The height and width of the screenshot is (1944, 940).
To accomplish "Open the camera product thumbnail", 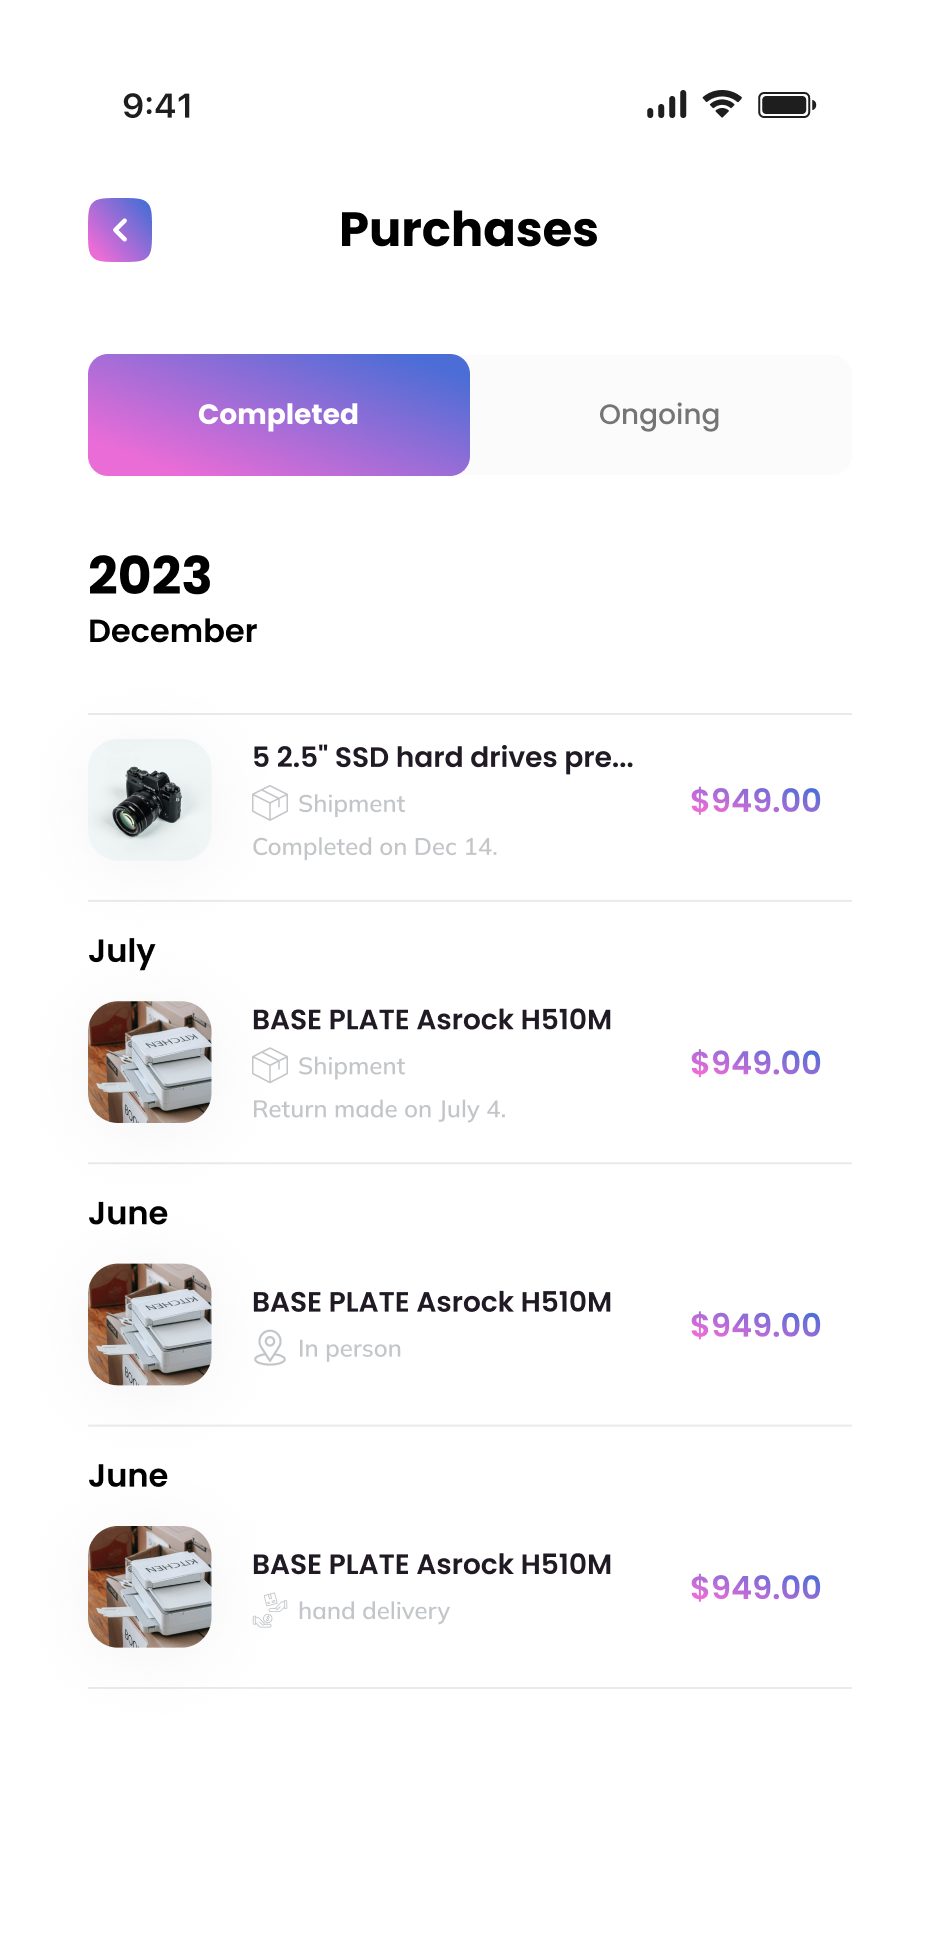I will pyautogui.click(x=150, y=800).
